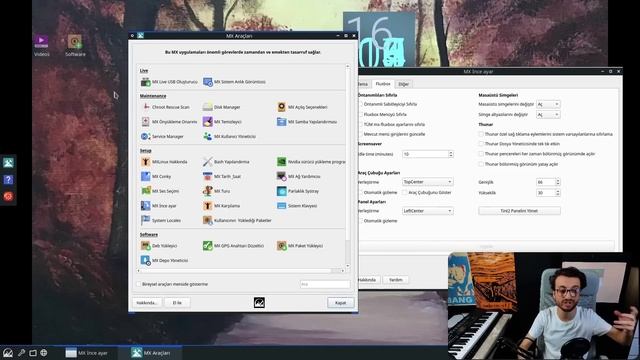Click Kapat button in MX Araçlar
The image size is (640, 360).
click(x=340, y=303)
